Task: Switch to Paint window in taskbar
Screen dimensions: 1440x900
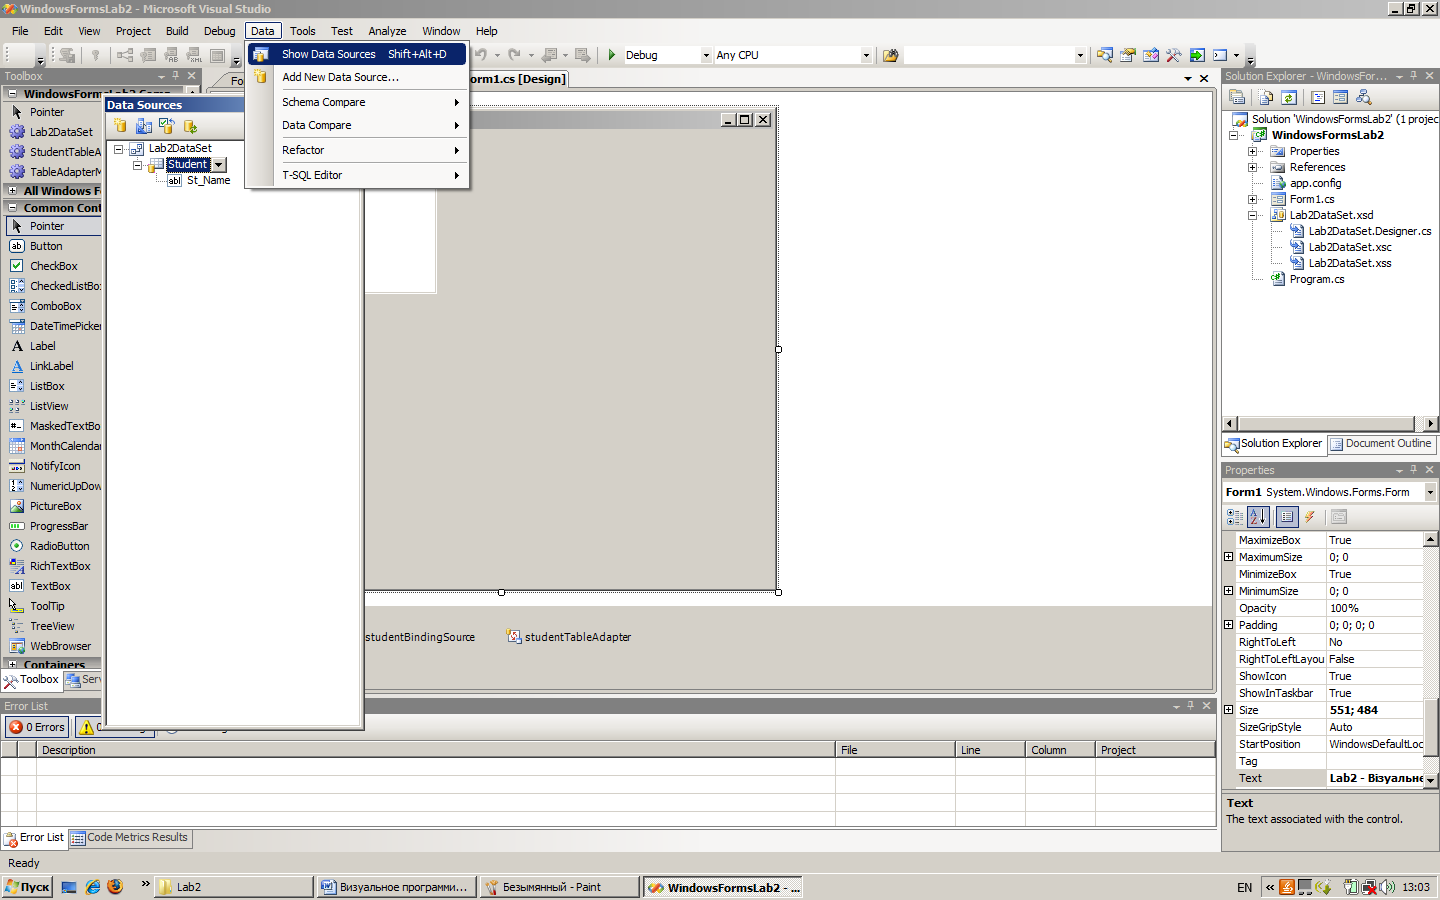Action: pyautogui.click(x=559, y=887)
